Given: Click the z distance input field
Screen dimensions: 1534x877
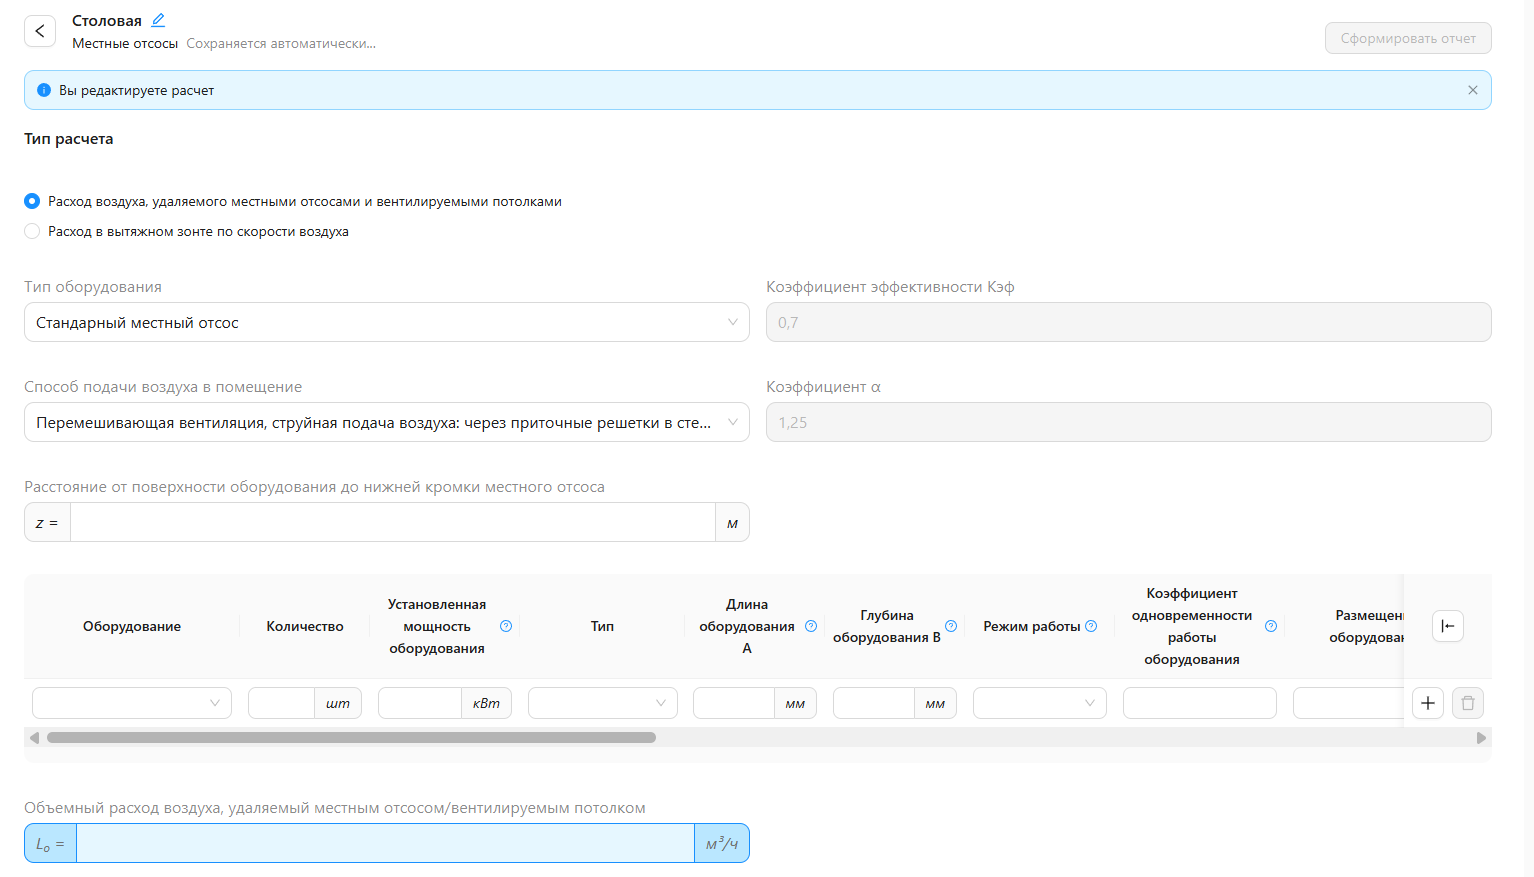Looking at the screenshot, I should tap(392, 522).
